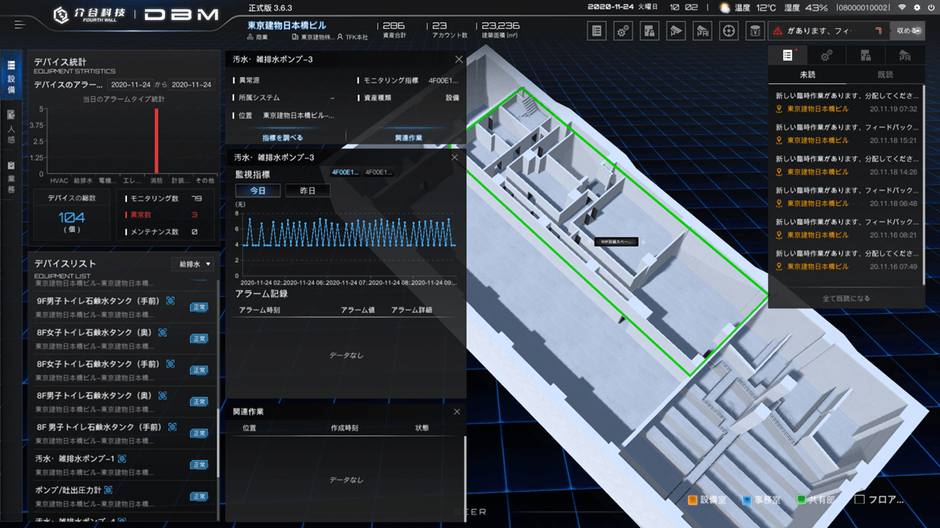Image resolution: width=940 pixels, height=528 pixels.
Task: Click the storage tank toolbar icon
Action: (755, 30)
